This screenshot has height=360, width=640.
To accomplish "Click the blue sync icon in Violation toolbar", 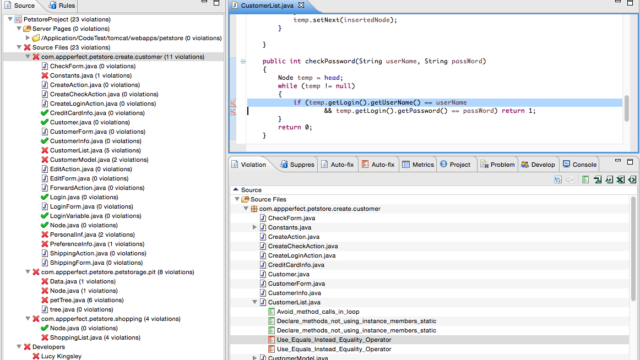I will coord(558,180).
